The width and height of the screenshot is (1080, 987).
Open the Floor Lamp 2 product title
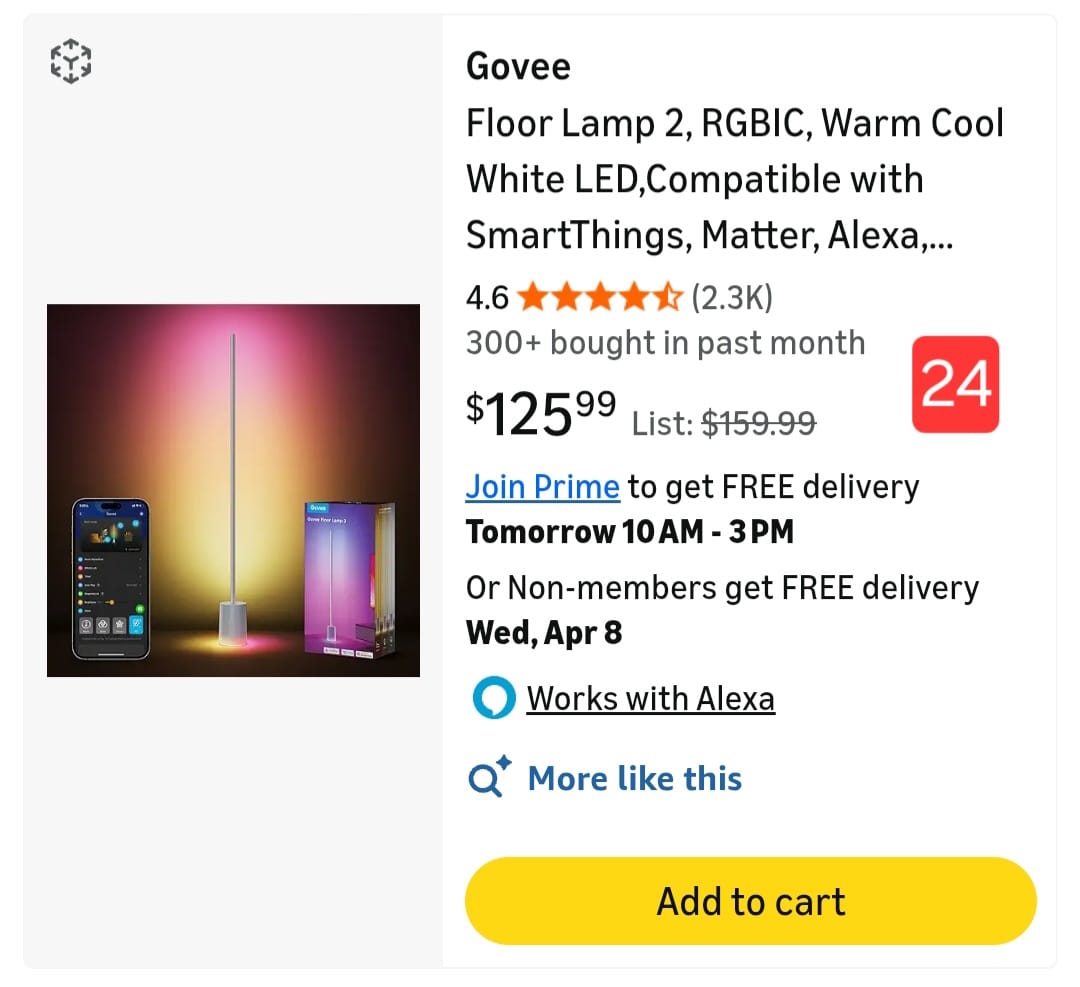coord(734,180)
